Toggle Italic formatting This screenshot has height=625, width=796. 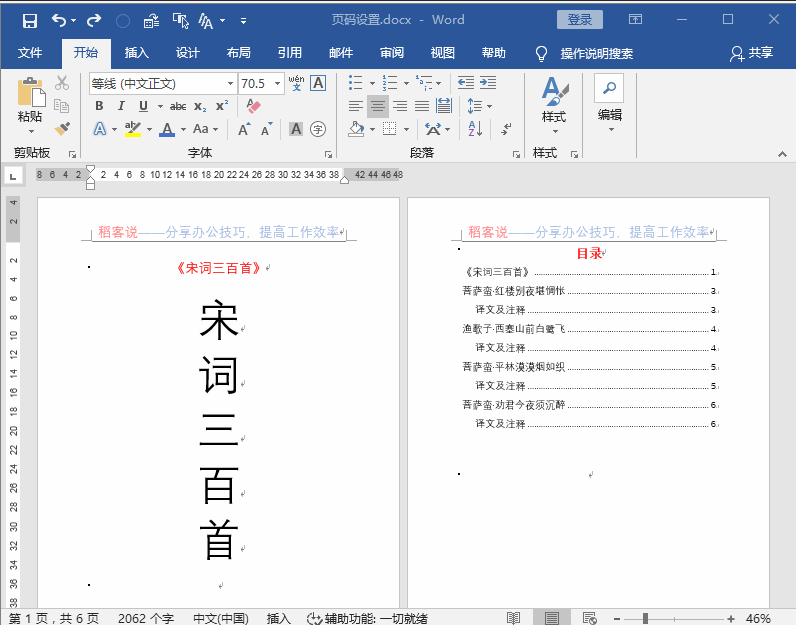click(121, 106)
